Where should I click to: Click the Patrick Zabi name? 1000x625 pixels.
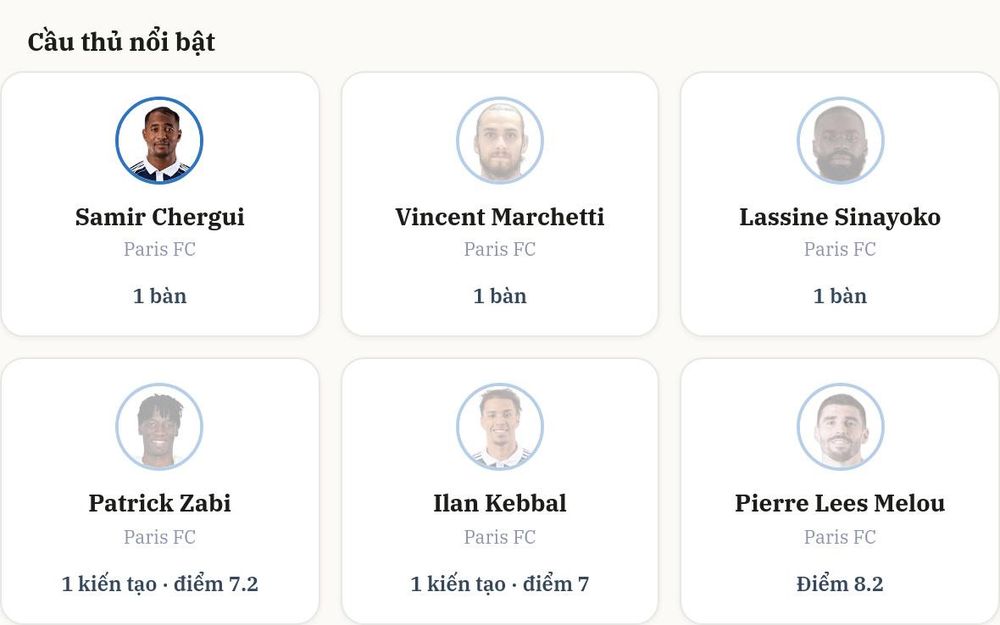point(159,503)
